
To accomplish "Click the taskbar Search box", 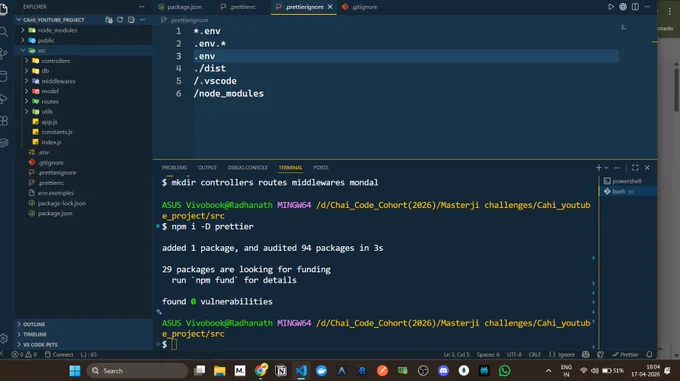I will click(x=137, y=371).
